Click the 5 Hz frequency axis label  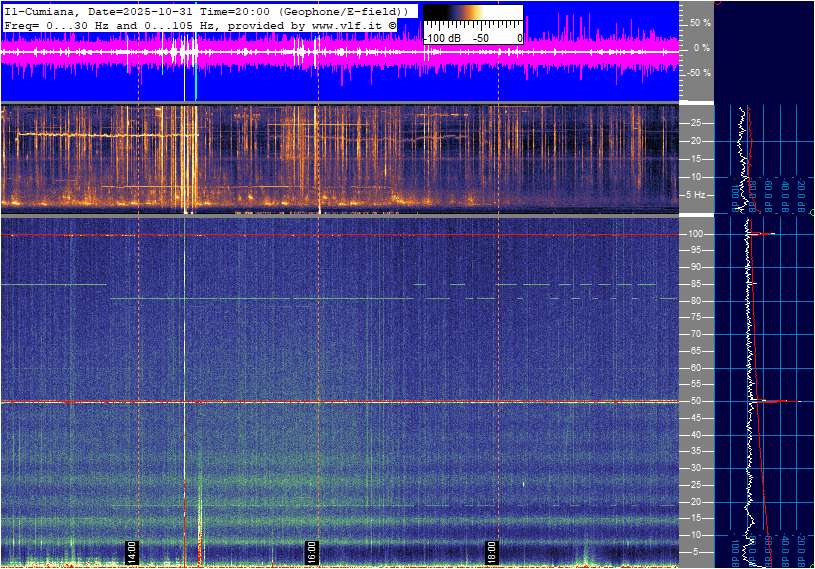(x=696, y=194)
